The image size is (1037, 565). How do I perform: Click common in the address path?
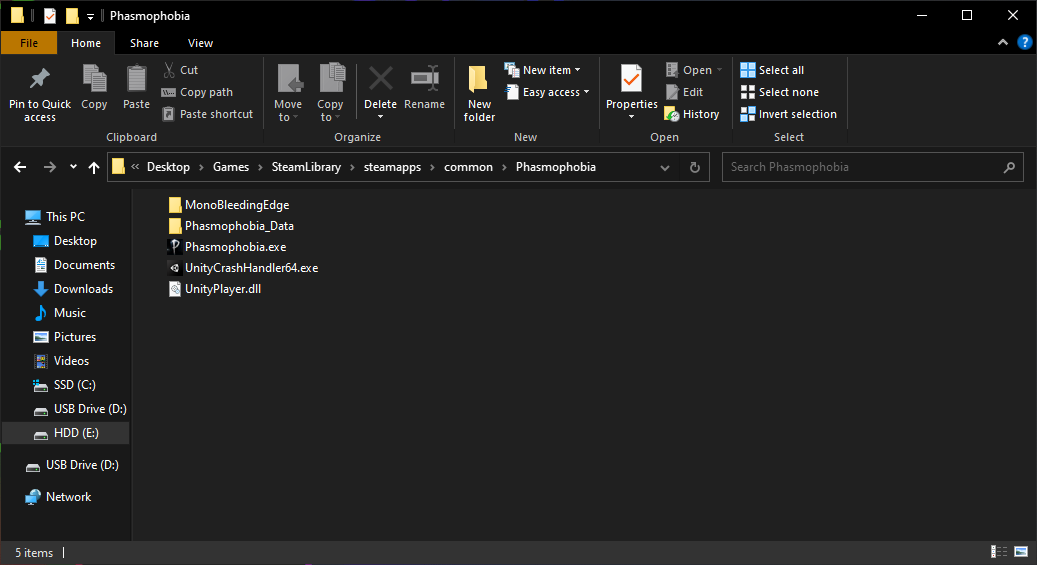coord(468,167)
